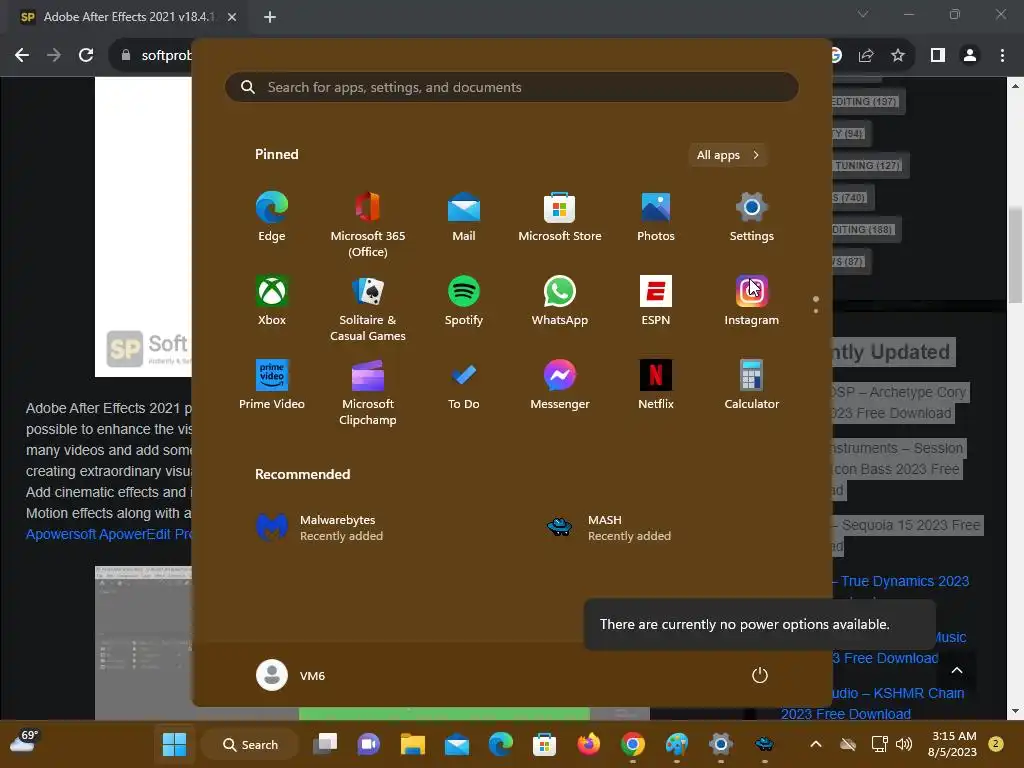Open Firefox from the taskbar
The image size is (1024, 768).
pyautogui.click(x=588, y=744)
